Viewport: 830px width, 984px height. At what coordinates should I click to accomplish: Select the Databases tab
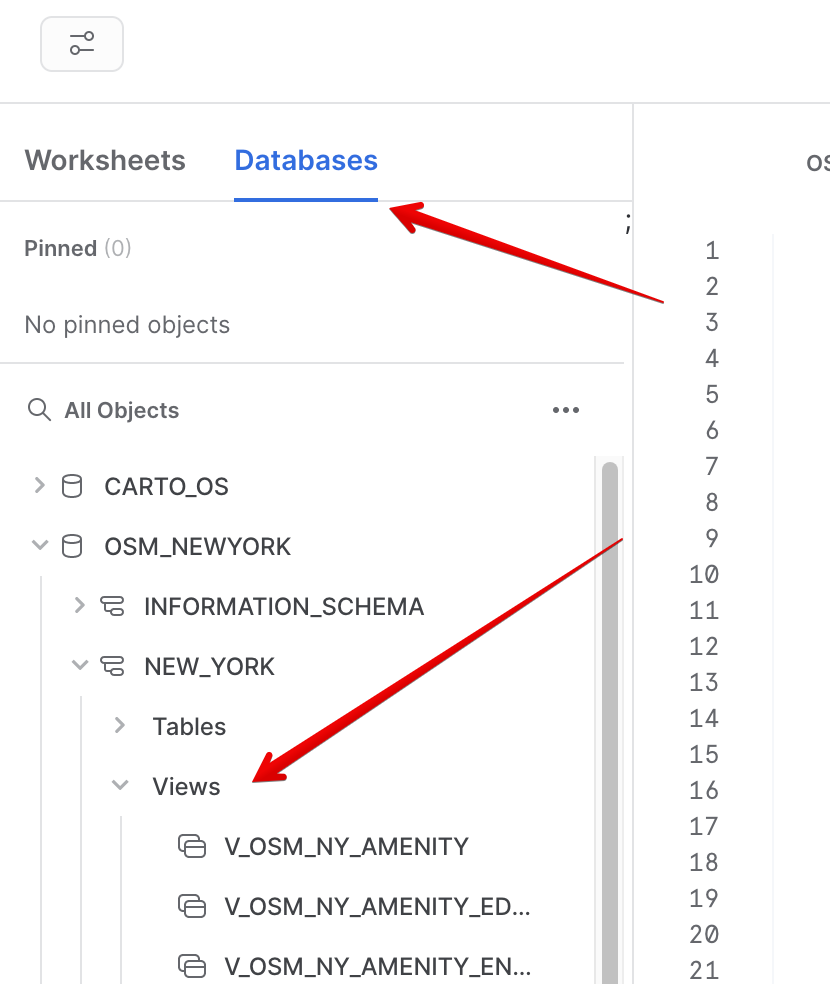[306, 160]
